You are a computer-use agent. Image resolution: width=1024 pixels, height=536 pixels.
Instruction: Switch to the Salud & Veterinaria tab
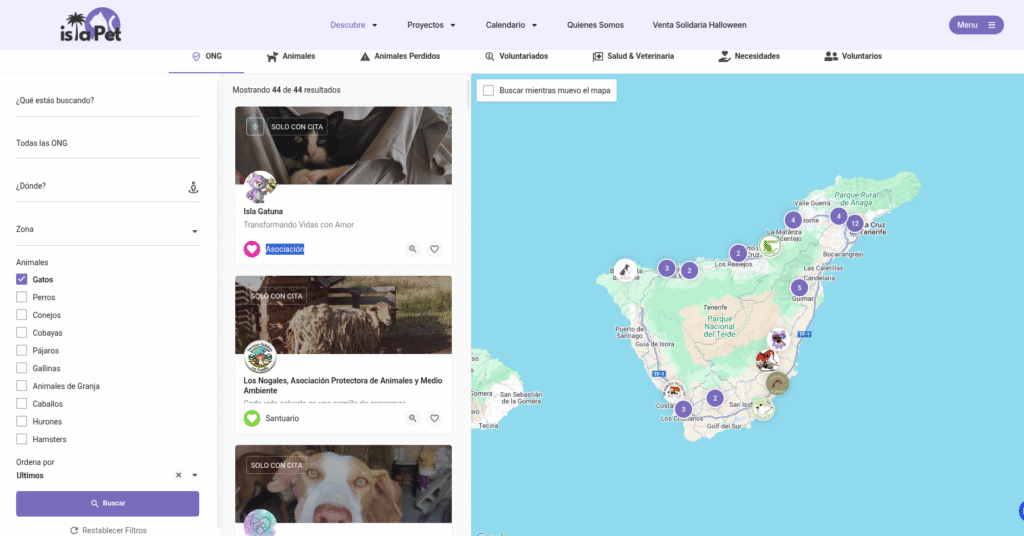[633, 57]
